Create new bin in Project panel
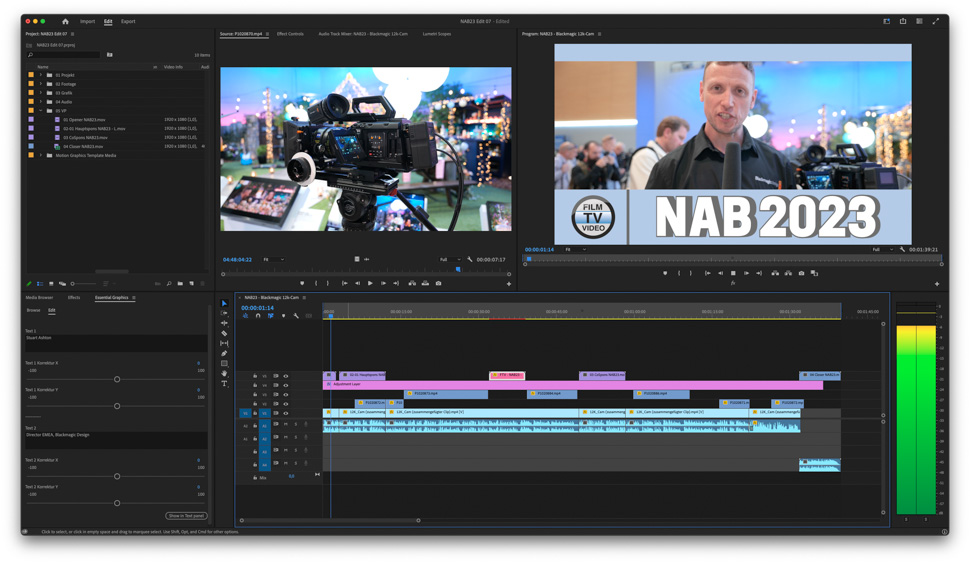Image resolution: width=970 pixels, height=563 pixels. [x=180, y=283]
